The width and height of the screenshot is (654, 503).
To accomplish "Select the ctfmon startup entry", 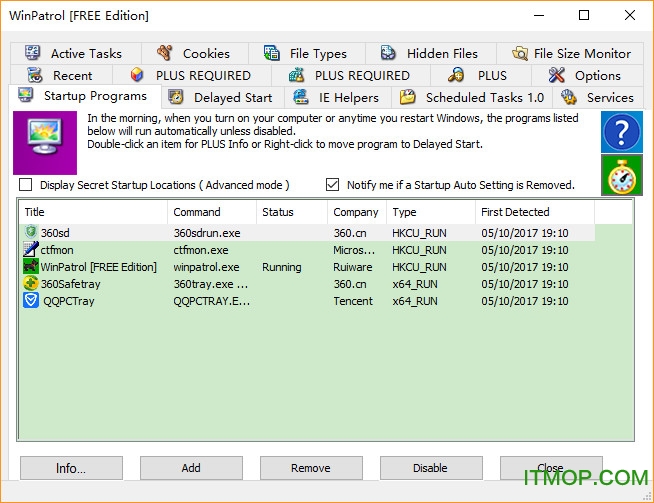I will coord(307,249).
